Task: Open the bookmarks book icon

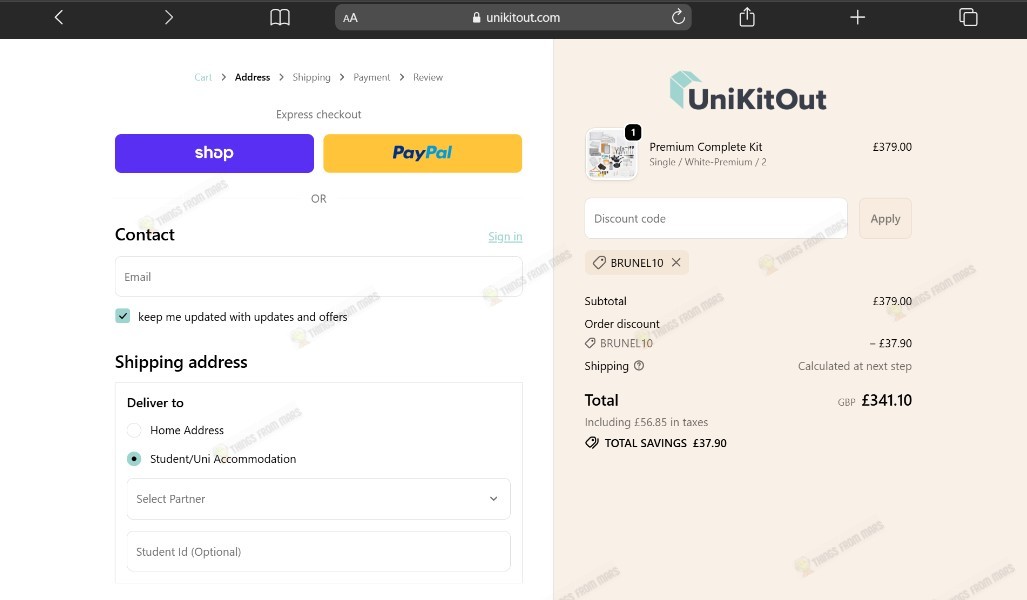Action: (x=280, y=18)
